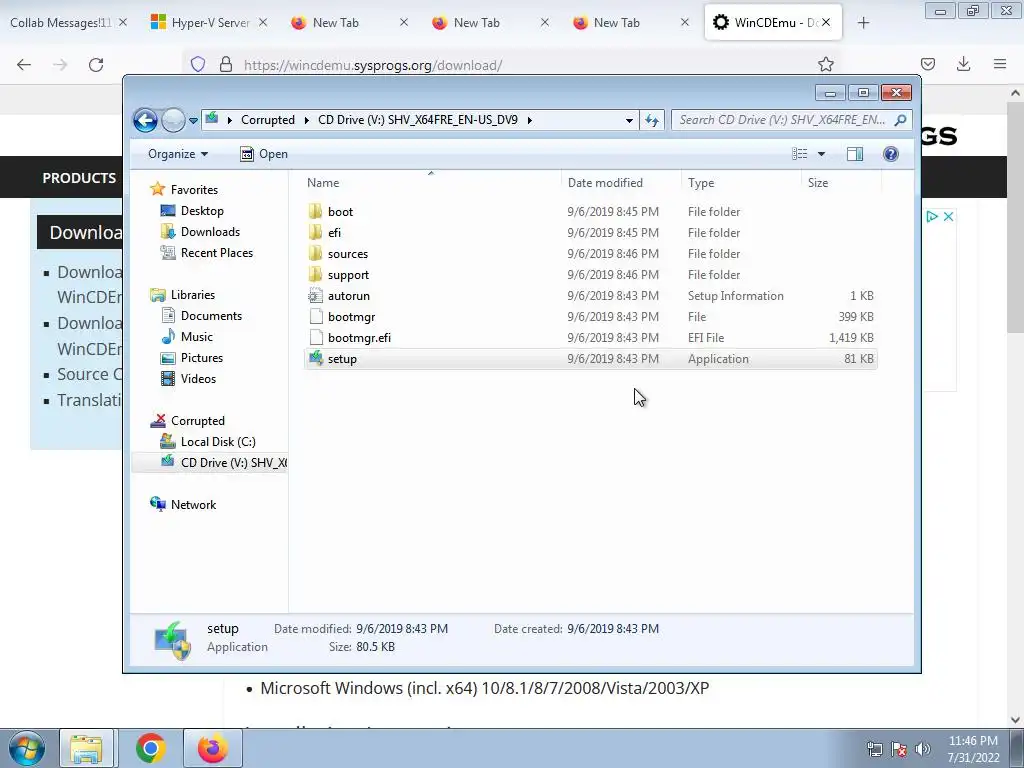This screenshot has height=768, width=1024.
Task: Click the Explorer Forward navigation arrow
Action: 173,120
